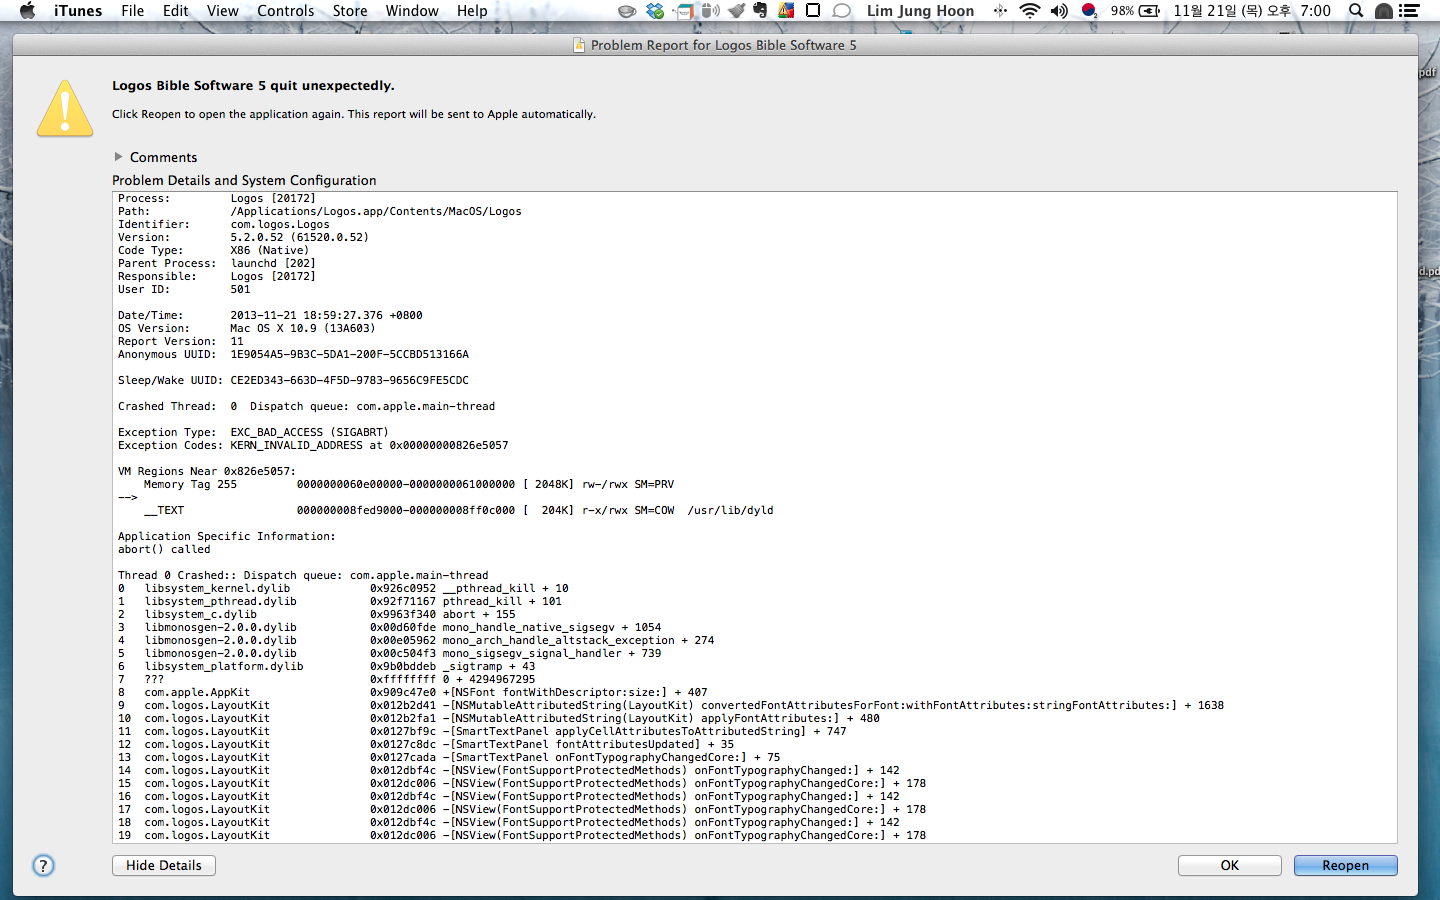
Task: Click the Dropbox menu bar icon
Action: pyautogui.click(x=655, y=11)
